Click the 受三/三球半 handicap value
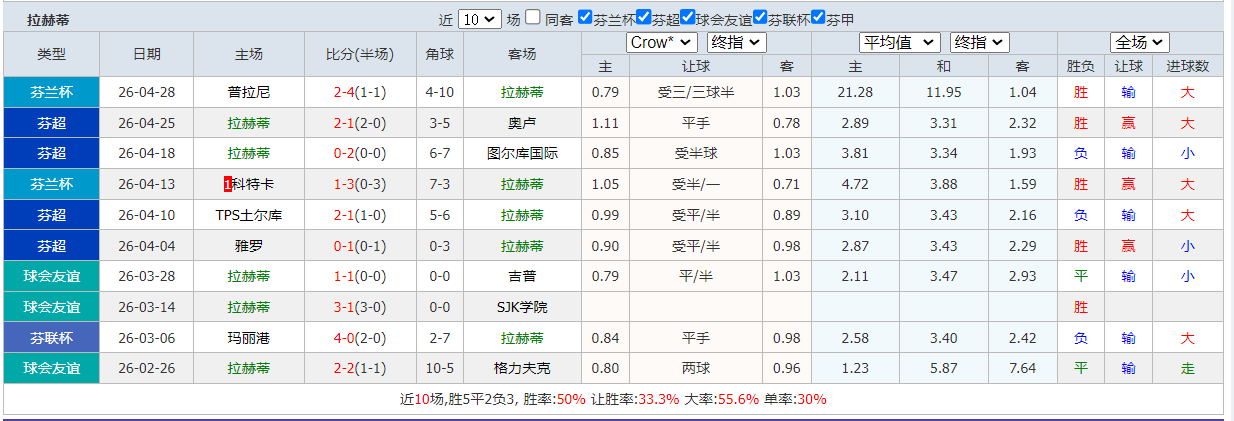1234x421 pixels. (x=696, y=92)
